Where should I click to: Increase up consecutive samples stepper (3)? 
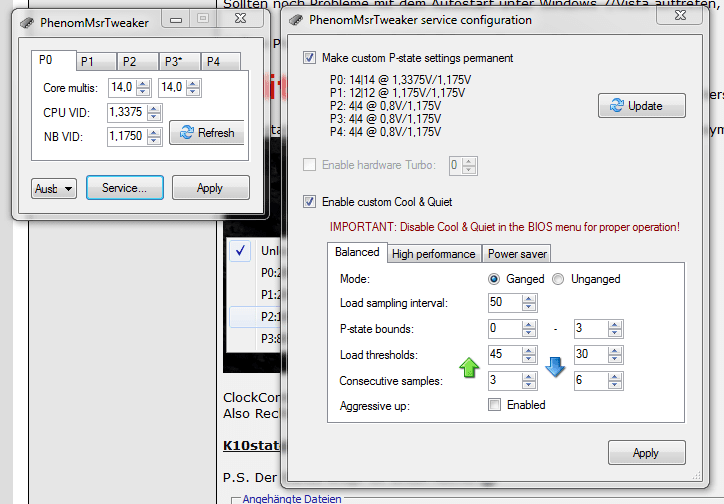coord(529,376)
